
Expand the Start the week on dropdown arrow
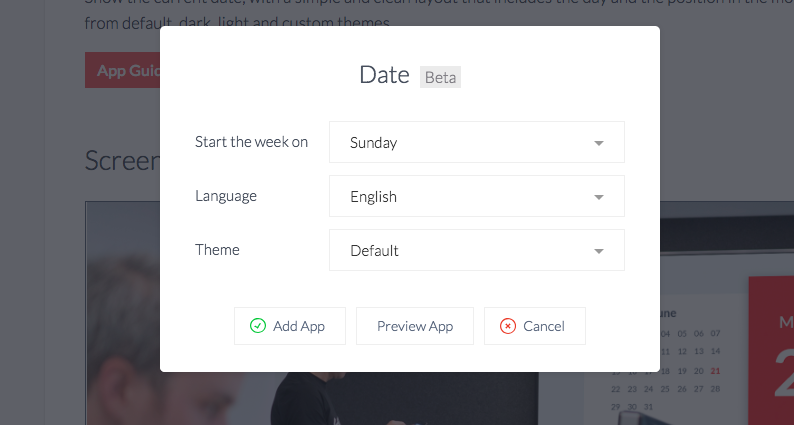599,143
